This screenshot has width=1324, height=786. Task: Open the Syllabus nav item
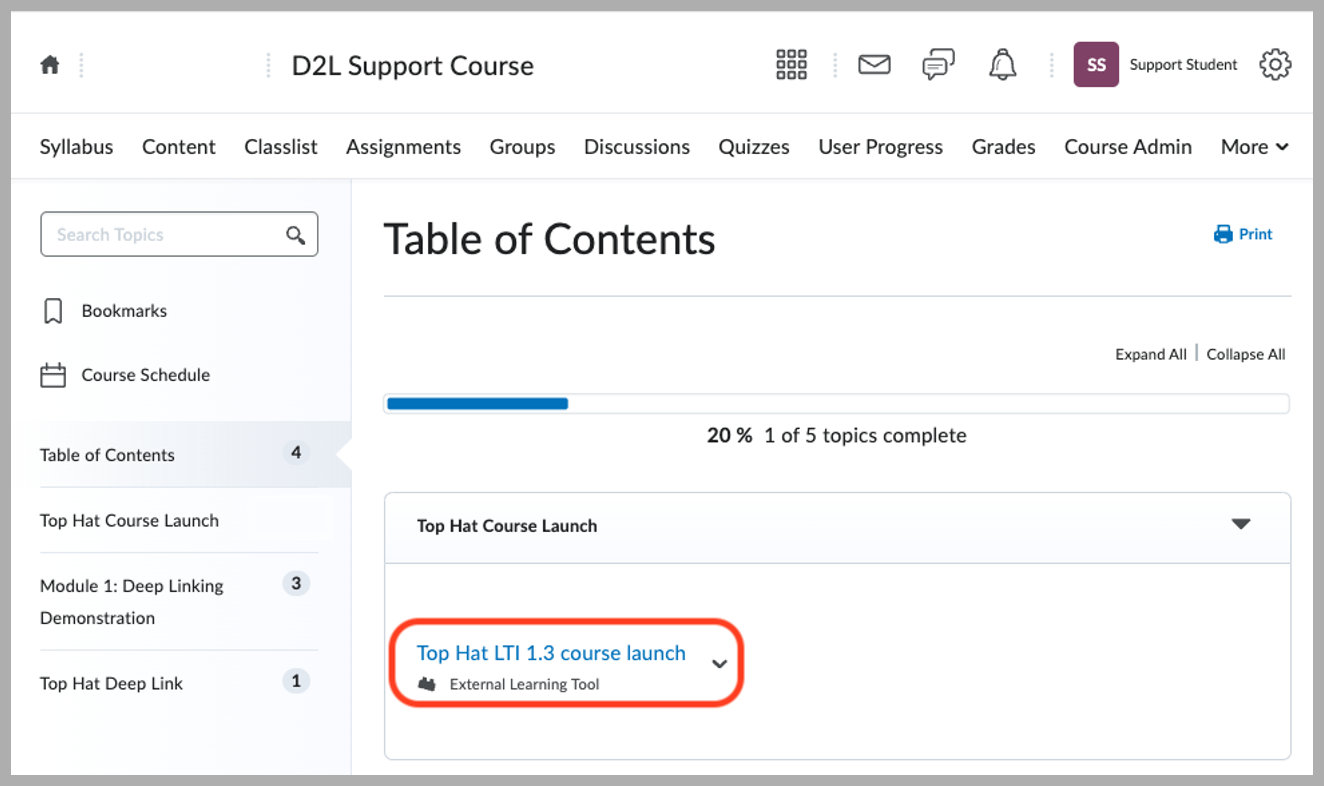coord(76,147)
